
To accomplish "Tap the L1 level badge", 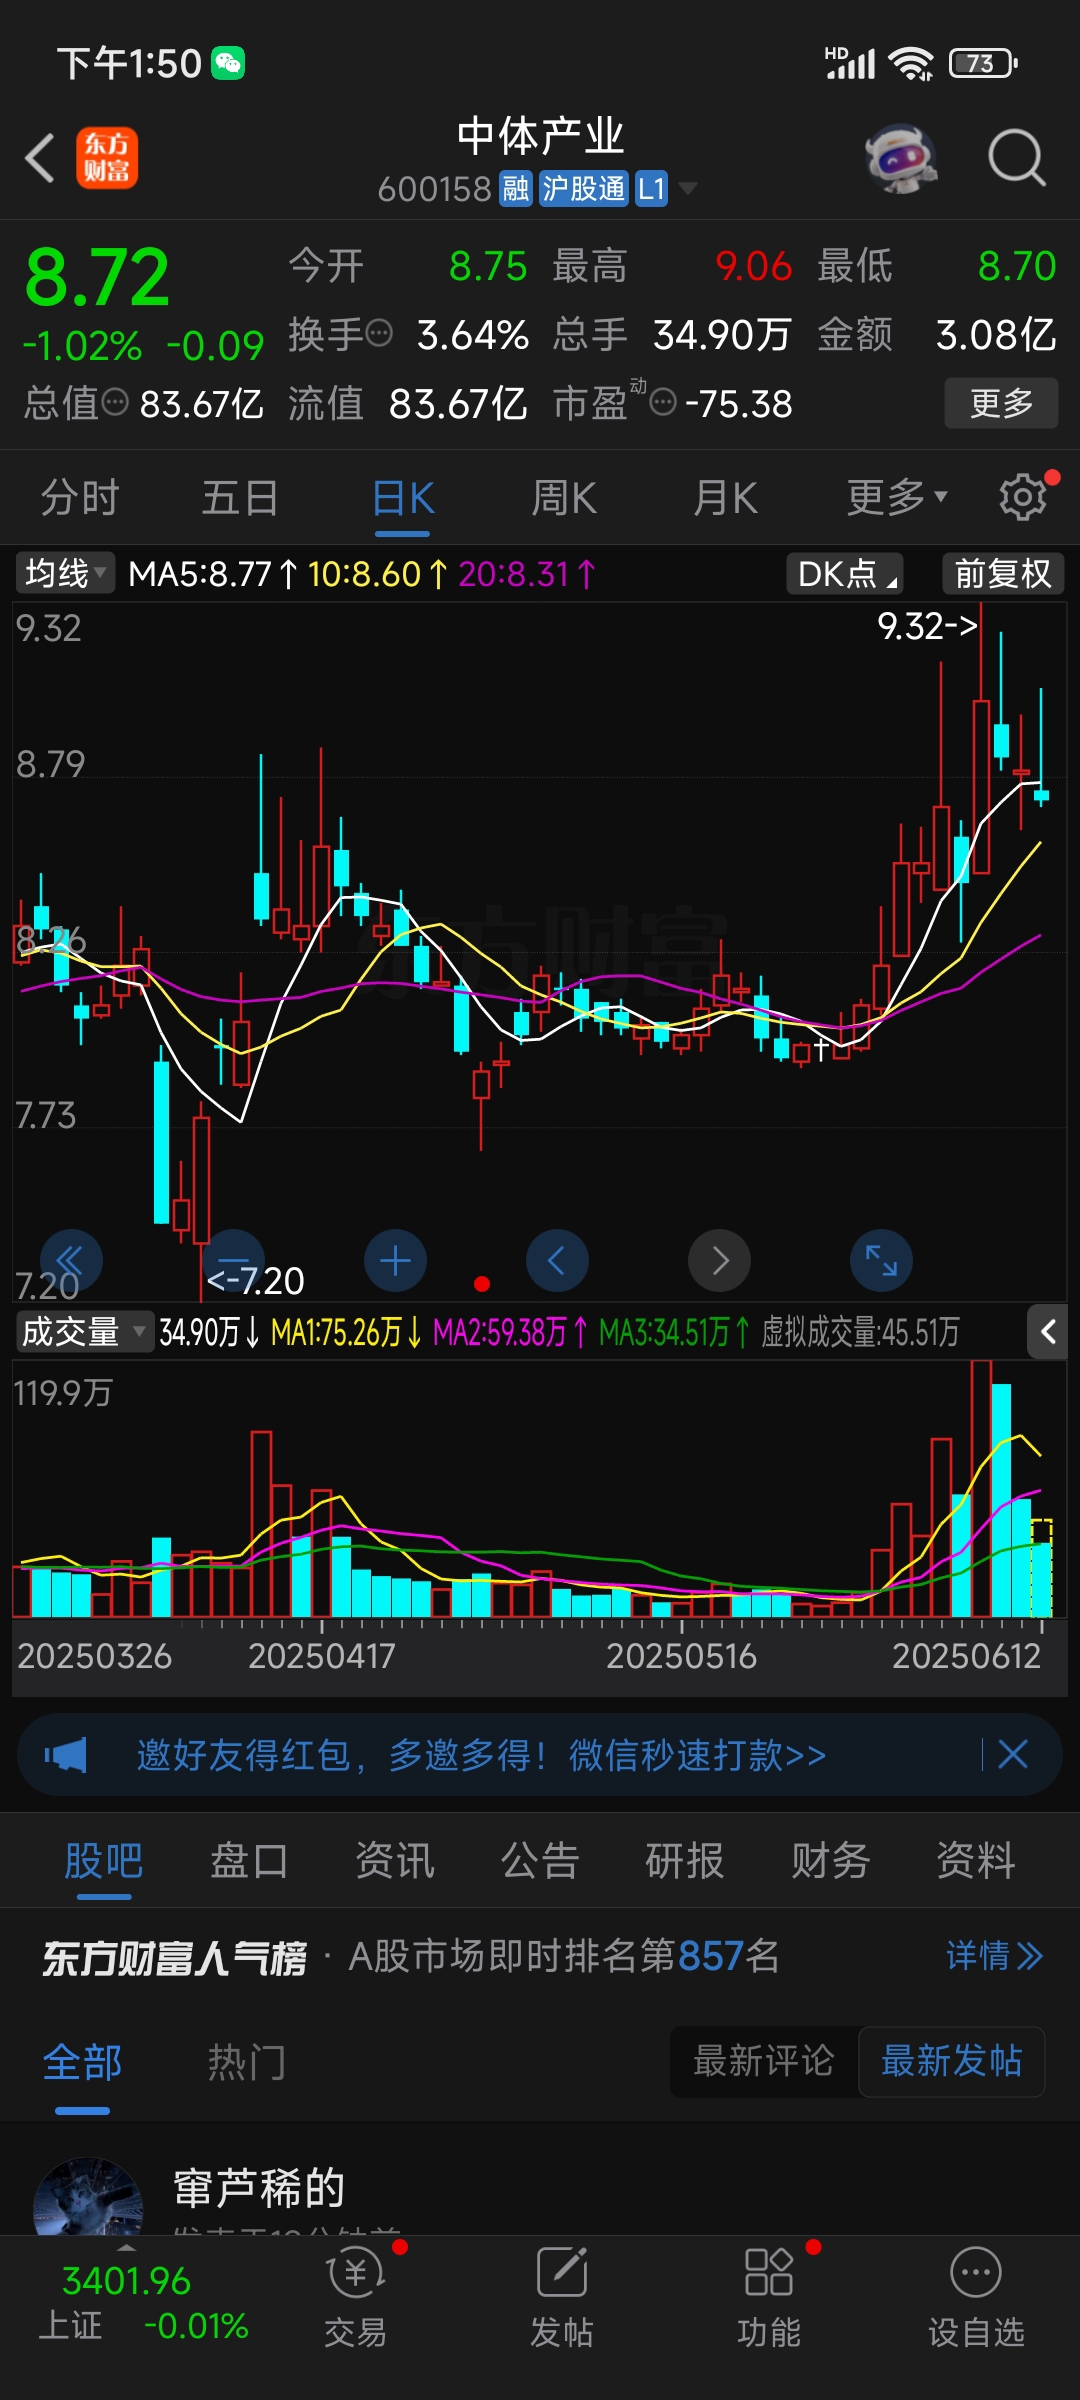I will [651, 188].
